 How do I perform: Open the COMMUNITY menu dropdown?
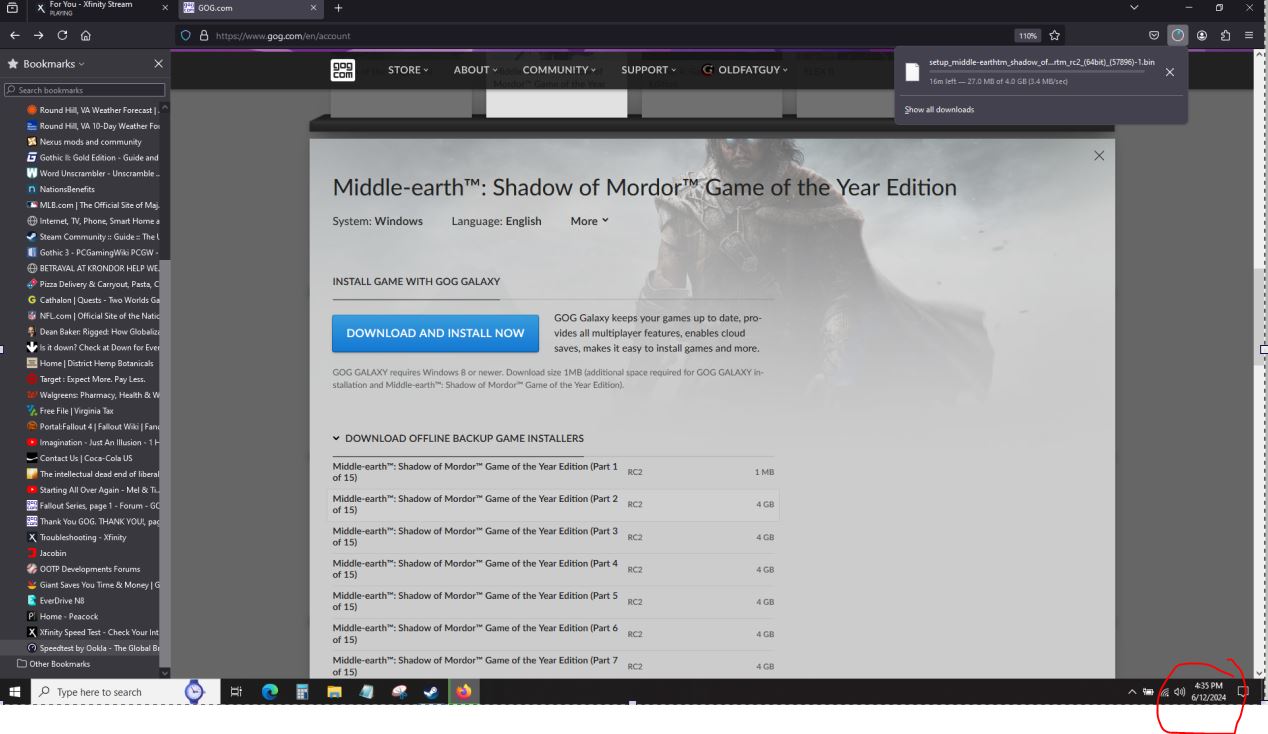coord(560,70)
